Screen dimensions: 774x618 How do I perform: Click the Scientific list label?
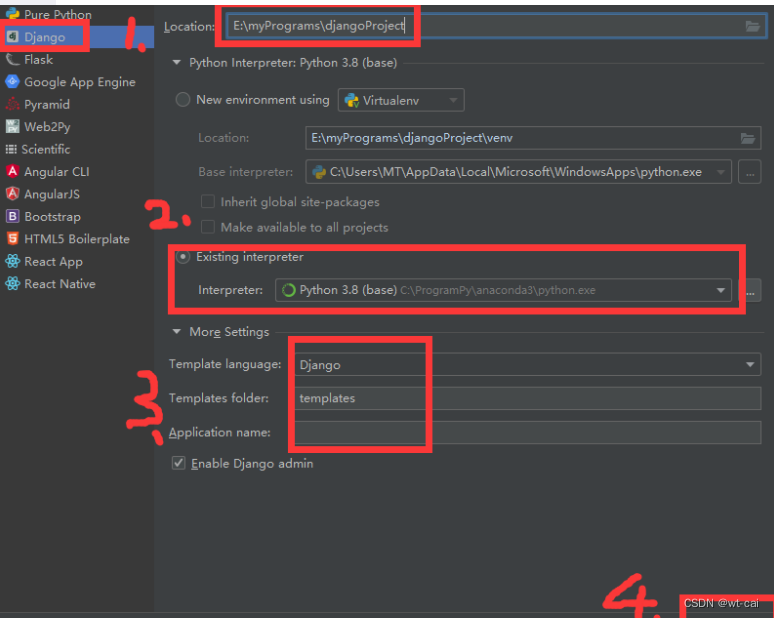[x=45, y=149]
